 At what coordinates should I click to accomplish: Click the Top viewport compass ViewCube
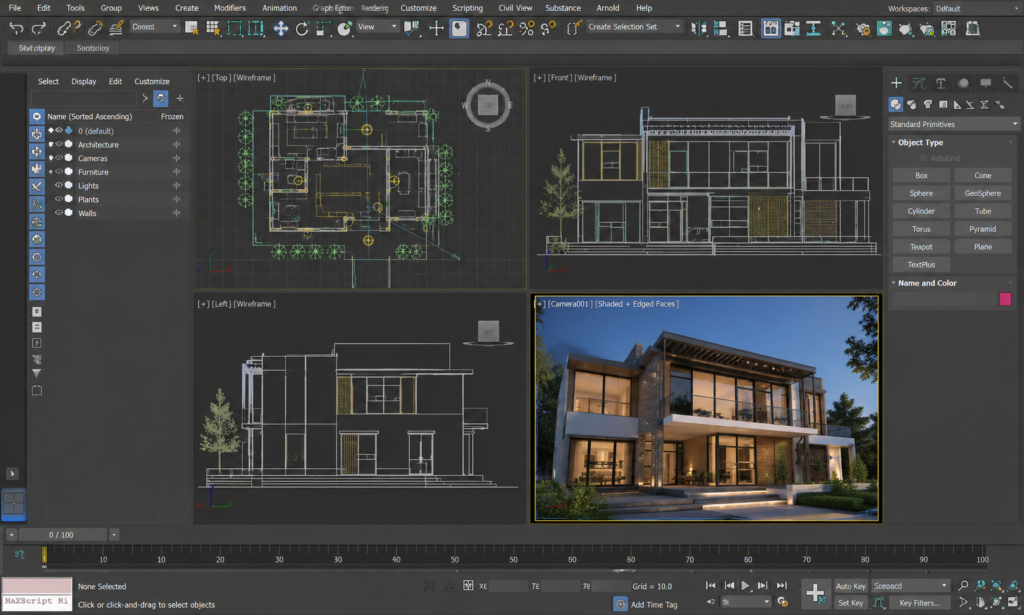point(488,104)
